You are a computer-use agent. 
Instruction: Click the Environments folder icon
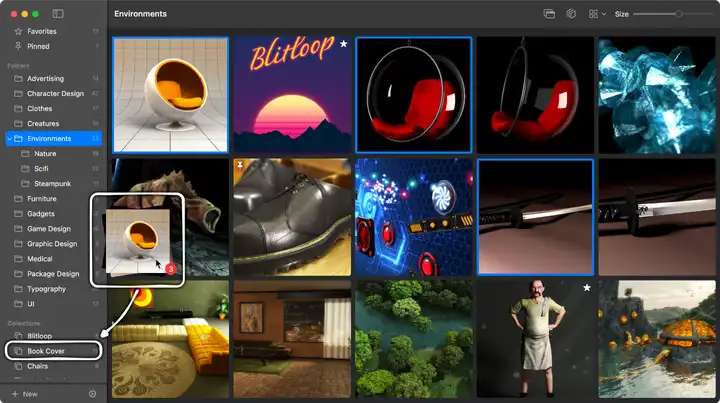click(x=18, y=139)
